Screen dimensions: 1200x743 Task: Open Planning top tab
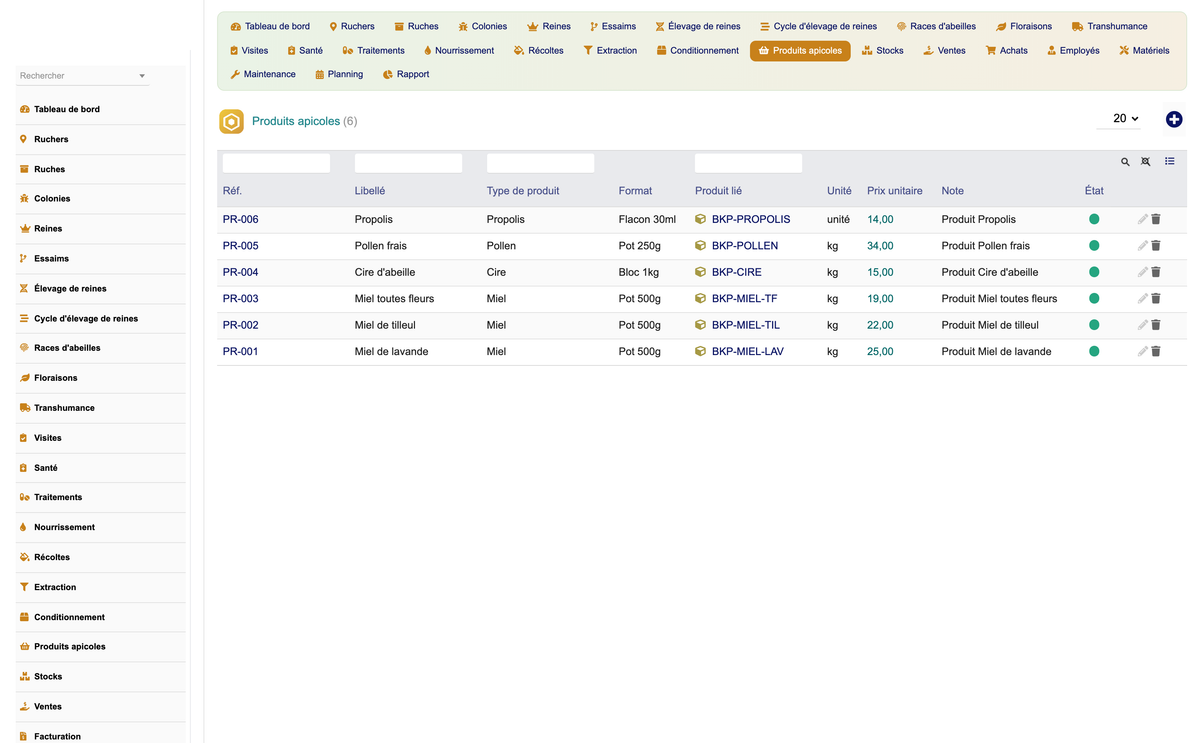(339, 74)
